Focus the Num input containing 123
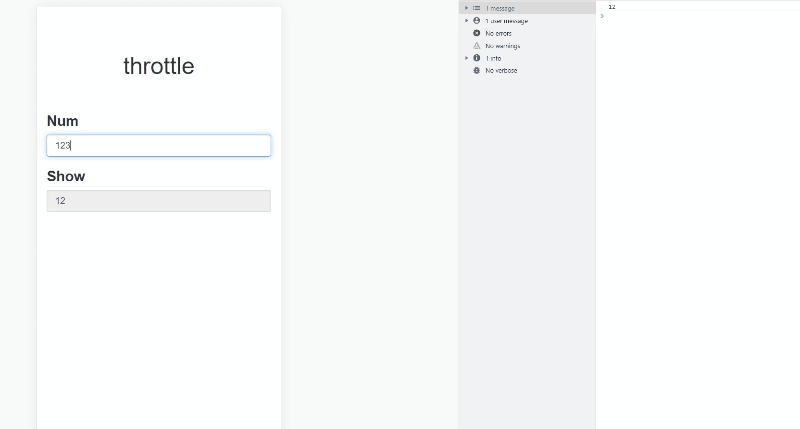This screenshot has height=429, width=800. click(x=158, y=146)
